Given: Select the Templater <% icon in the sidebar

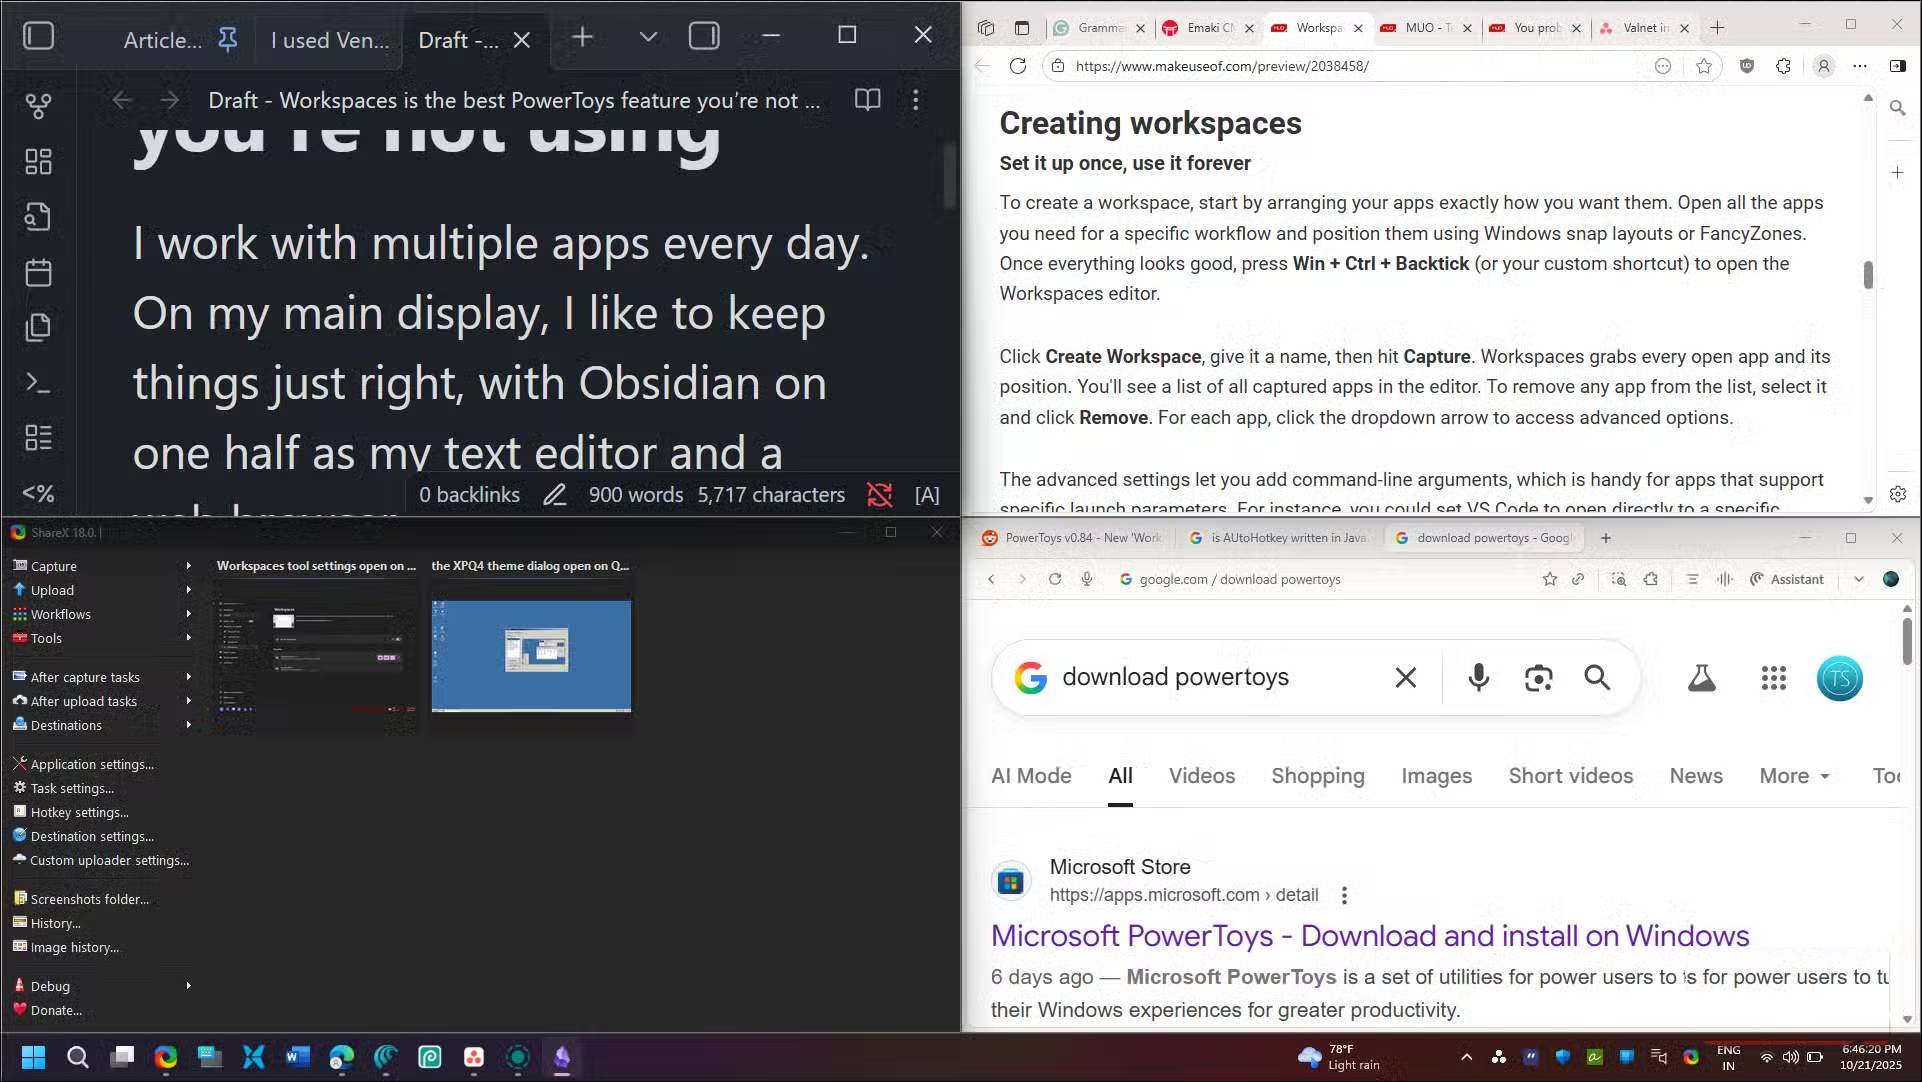Looking at the screenshot, I should pos(38,493).
